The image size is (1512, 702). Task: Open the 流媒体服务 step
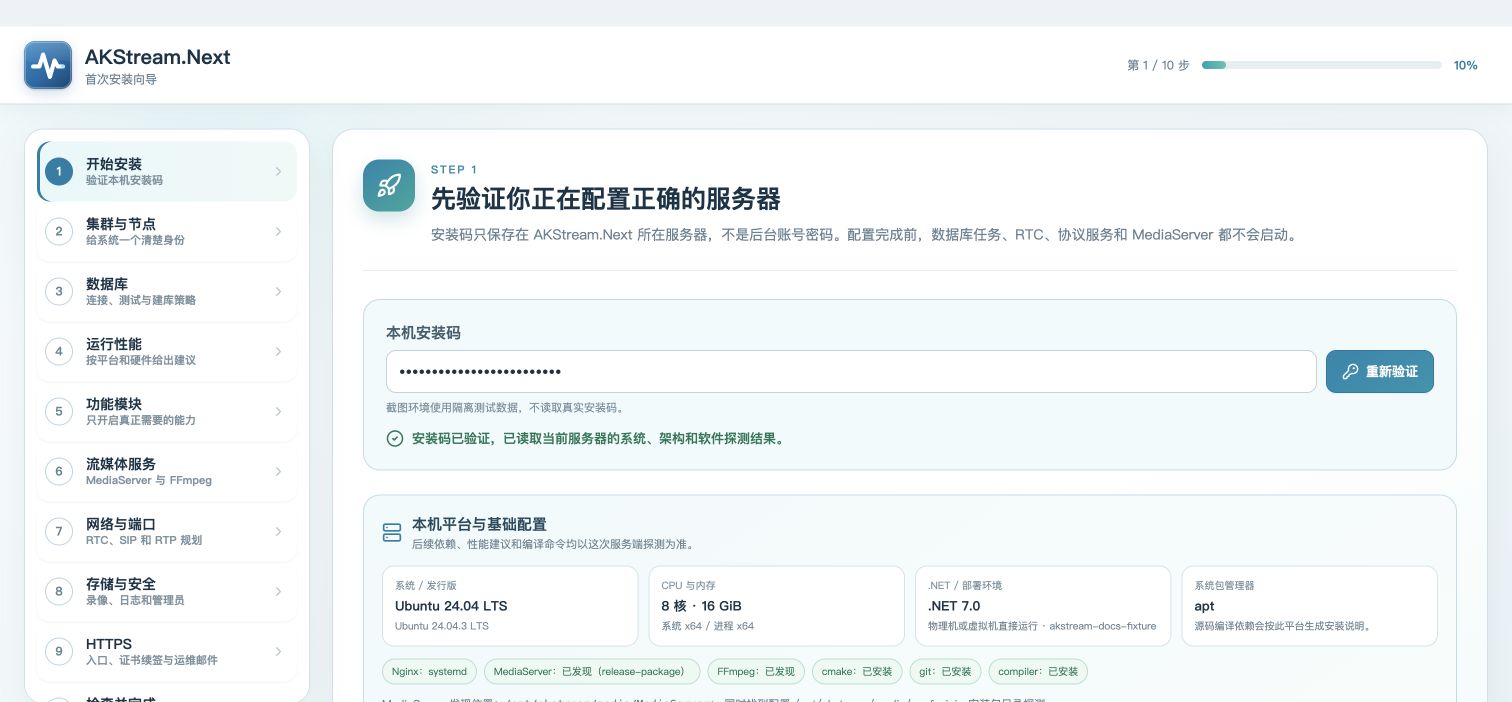coord(167,471)
